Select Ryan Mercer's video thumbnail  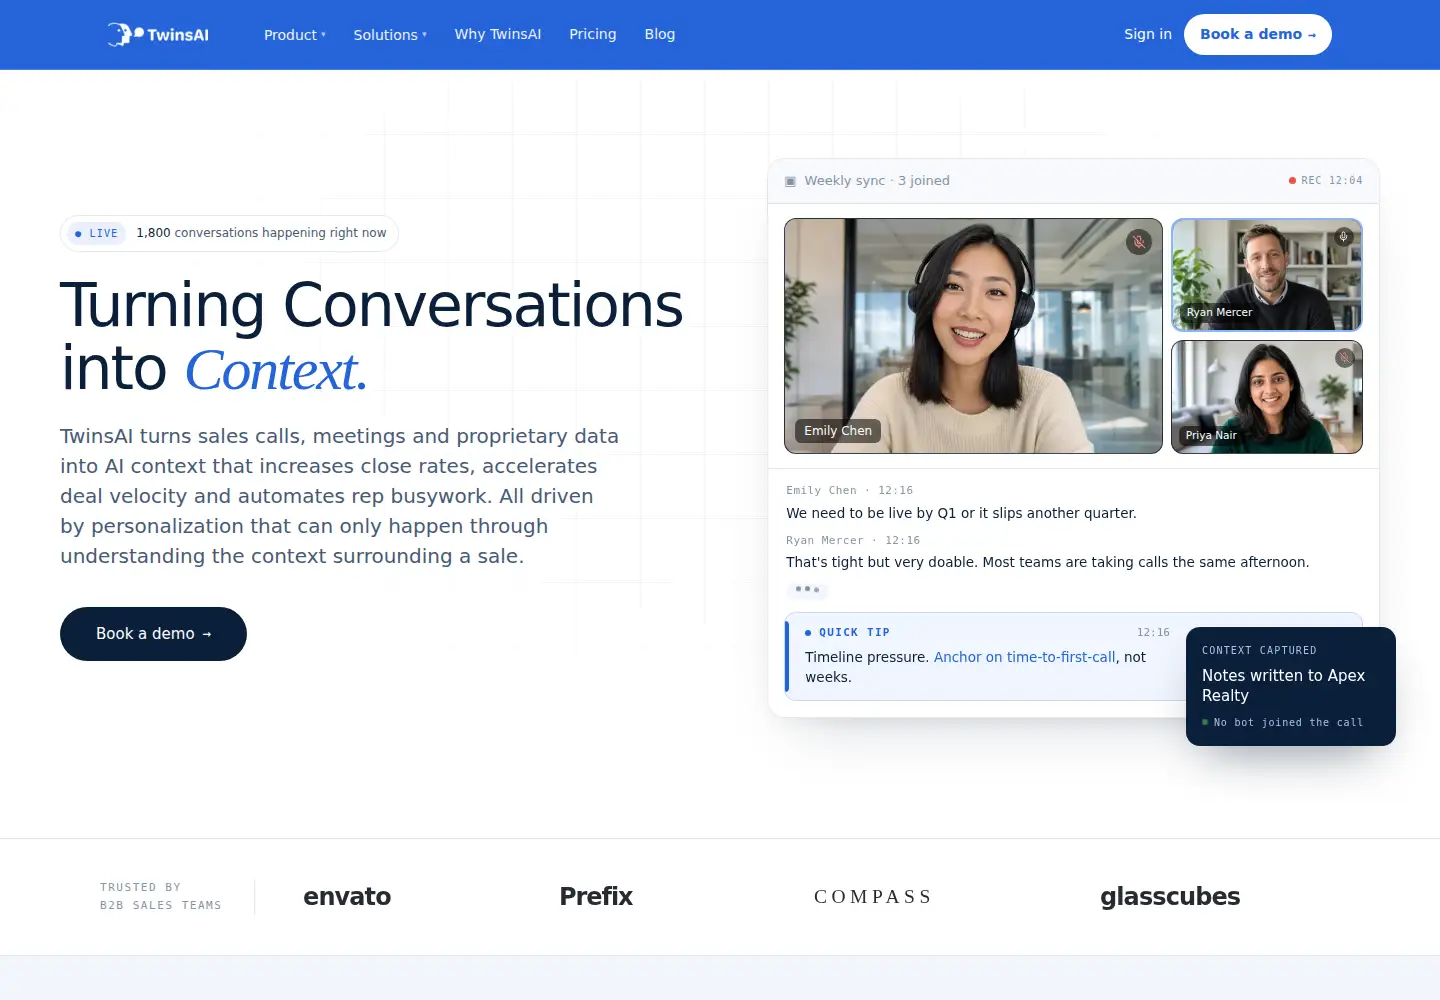click(1267, 275)
